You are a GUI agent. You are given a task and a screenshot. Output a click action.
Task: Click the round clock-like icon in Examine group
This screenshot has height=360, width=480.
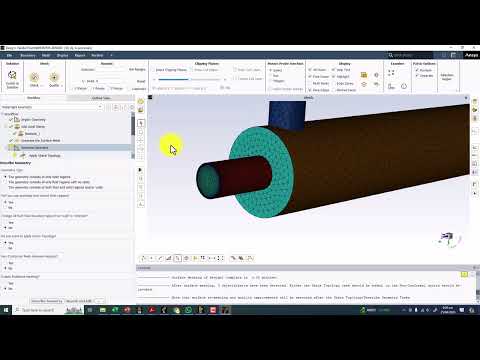404,86
